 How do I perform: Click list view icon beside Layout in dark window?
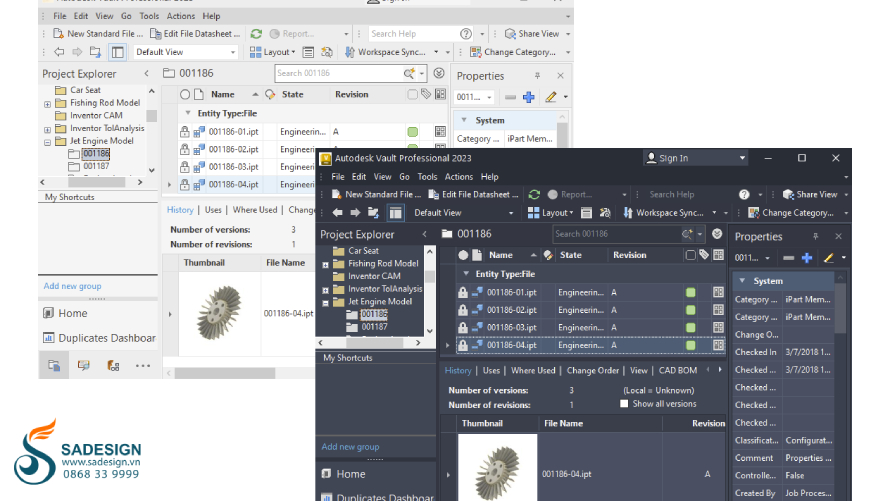586,213
